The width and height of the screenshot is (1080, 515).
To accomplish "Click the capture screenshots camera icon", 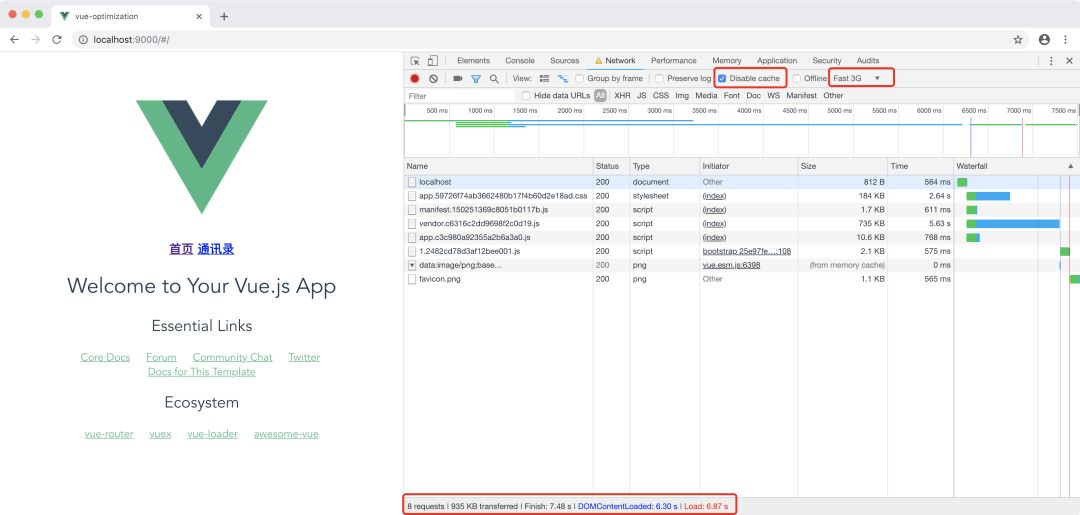I will click(458, 78).
